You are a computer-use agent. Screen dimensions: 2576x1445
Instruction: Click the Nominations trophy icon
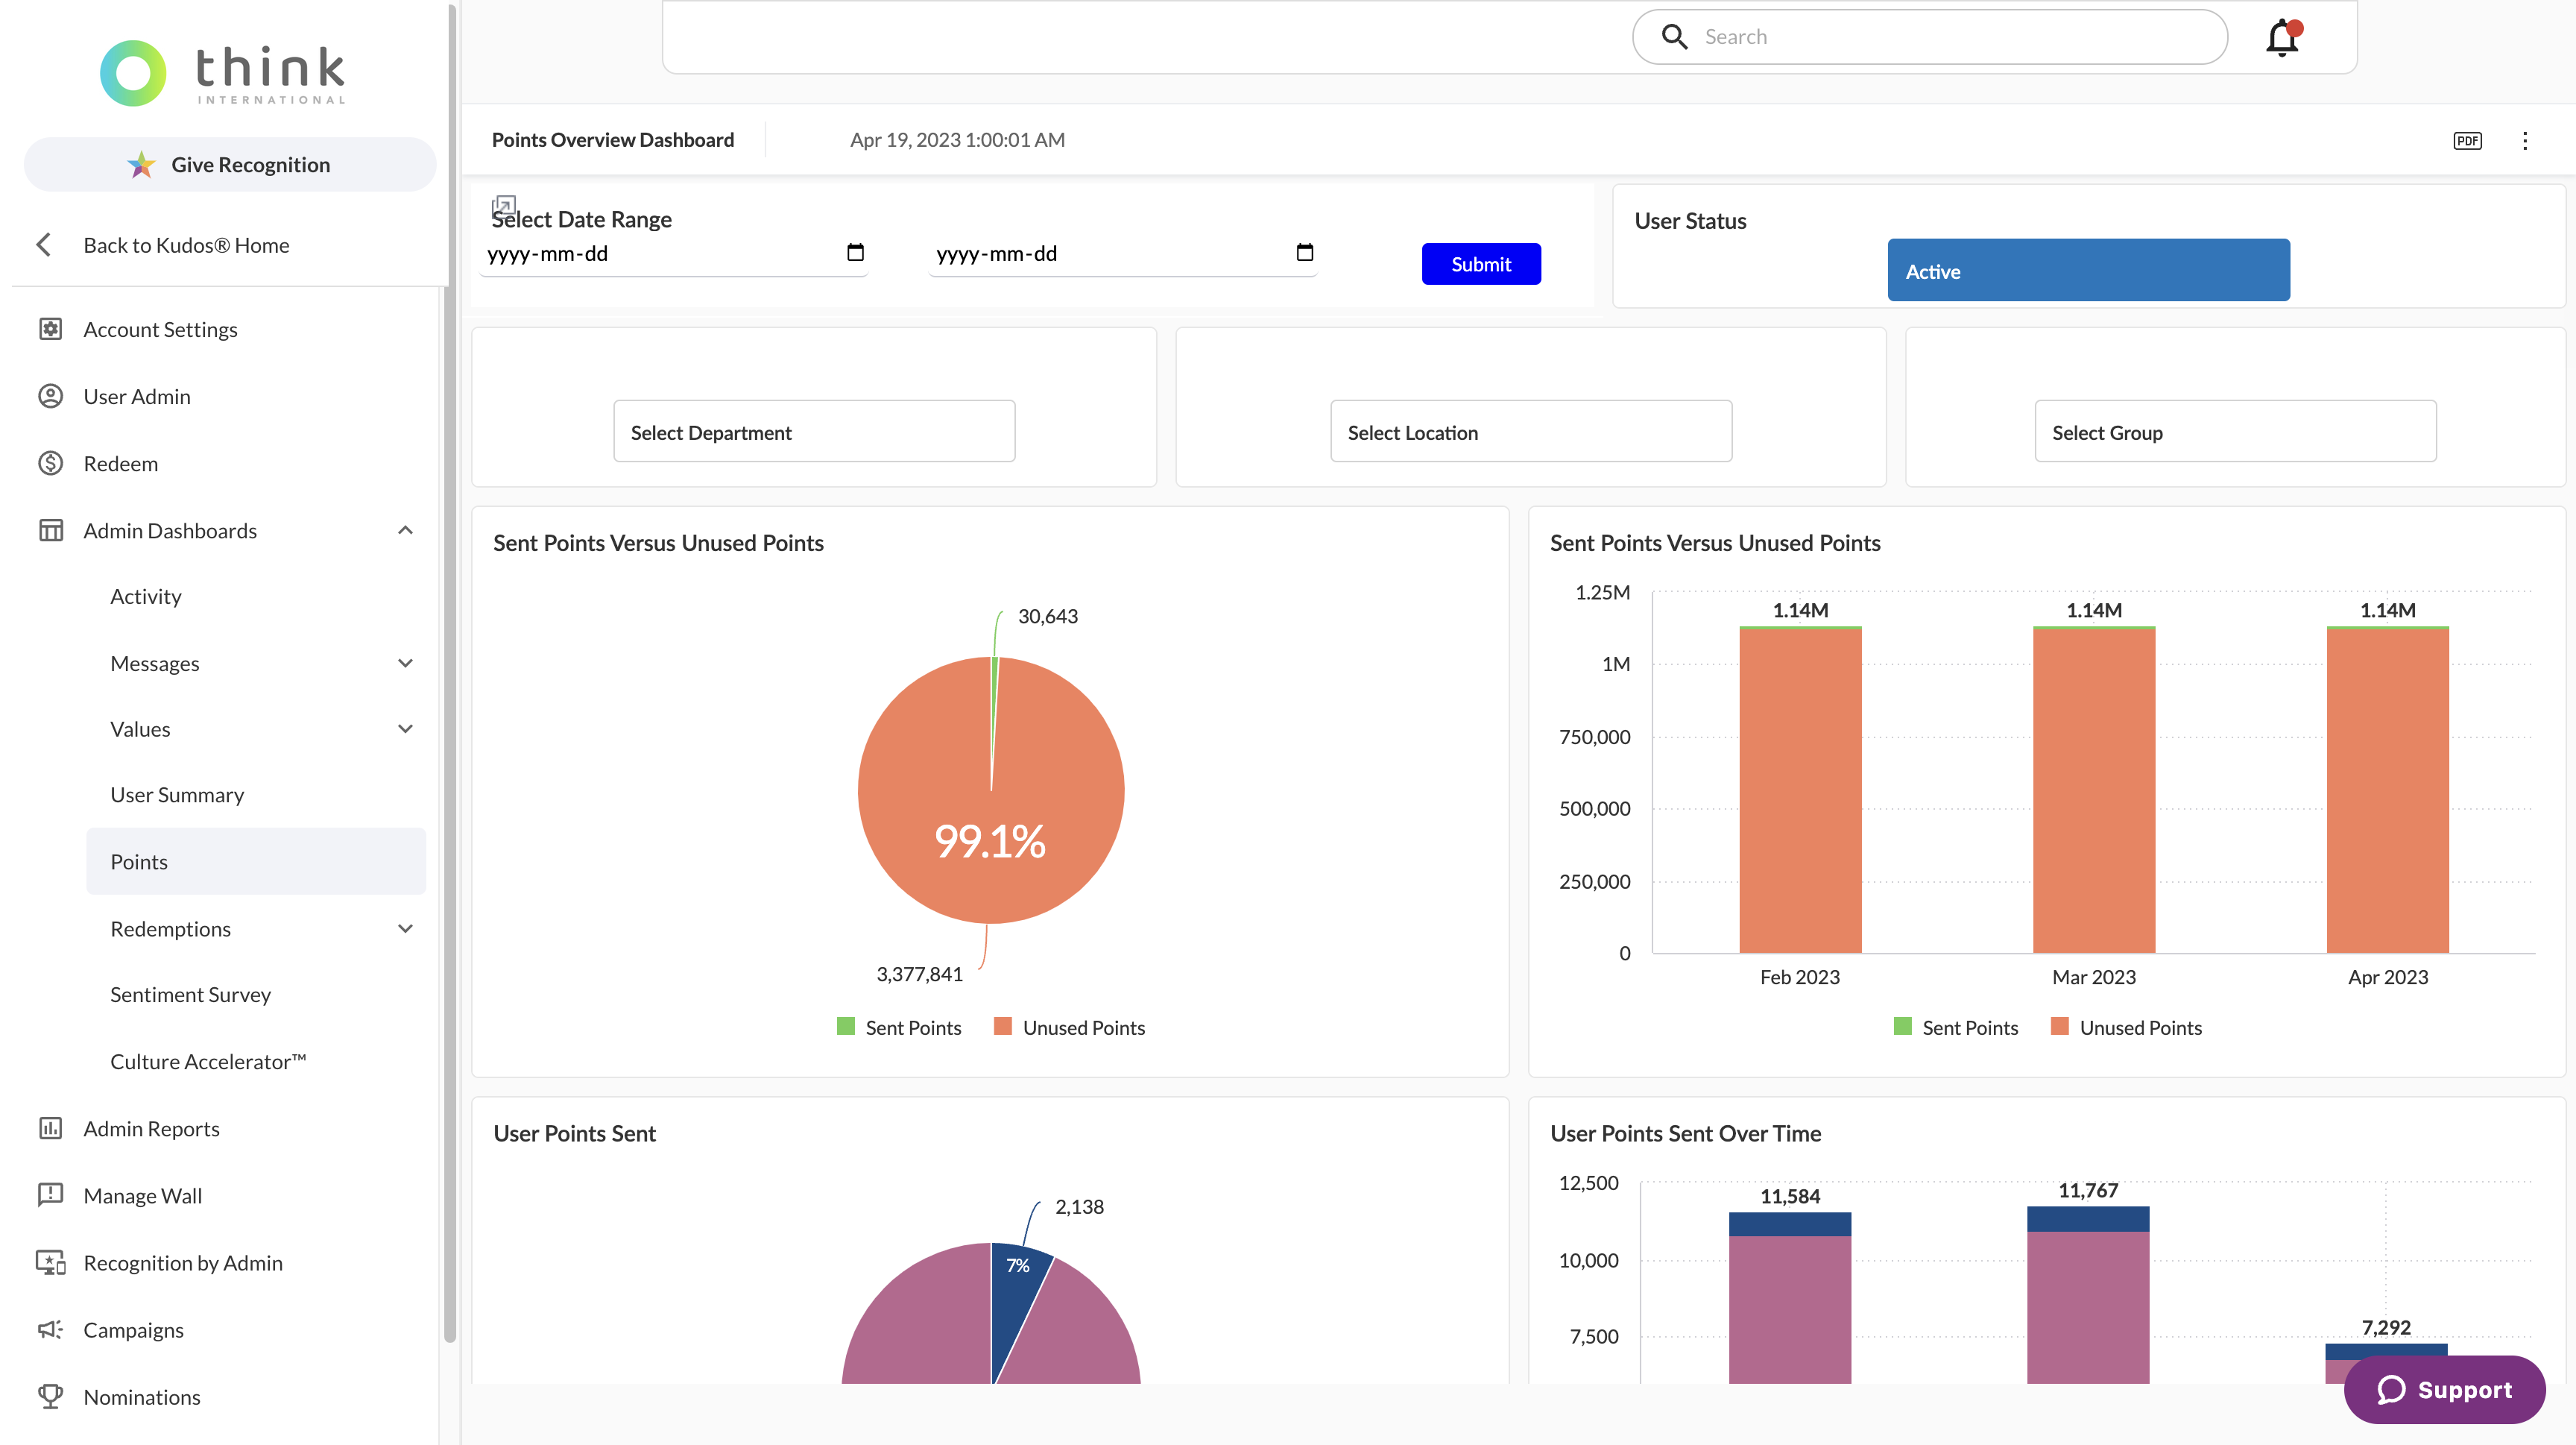click(50, 1396)
